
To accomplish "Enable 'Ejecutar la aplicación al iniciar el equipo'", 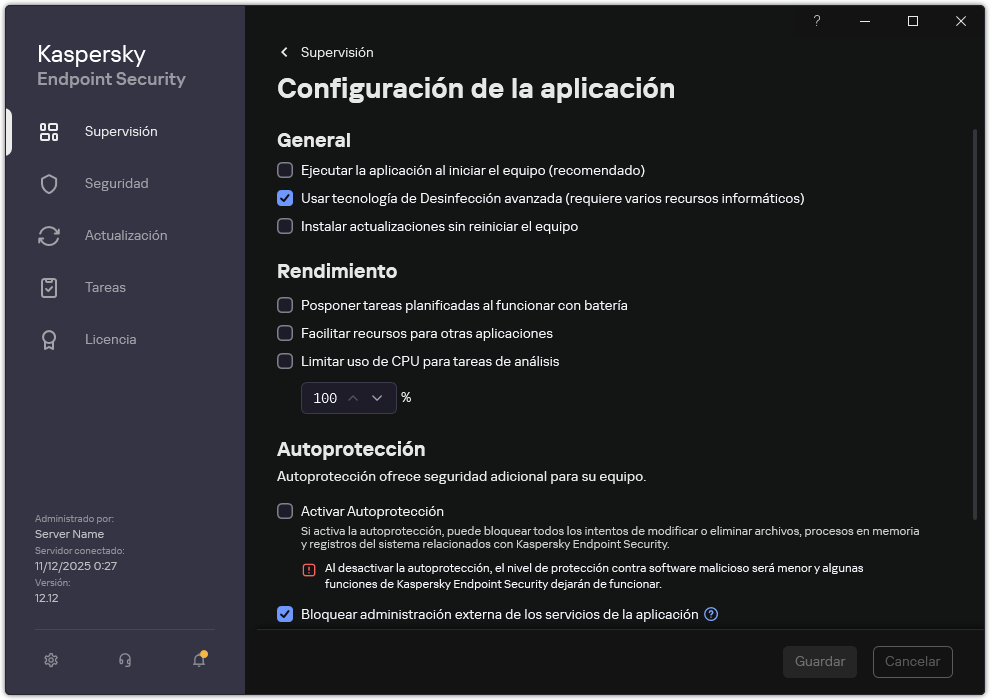I will coord(285,170).
